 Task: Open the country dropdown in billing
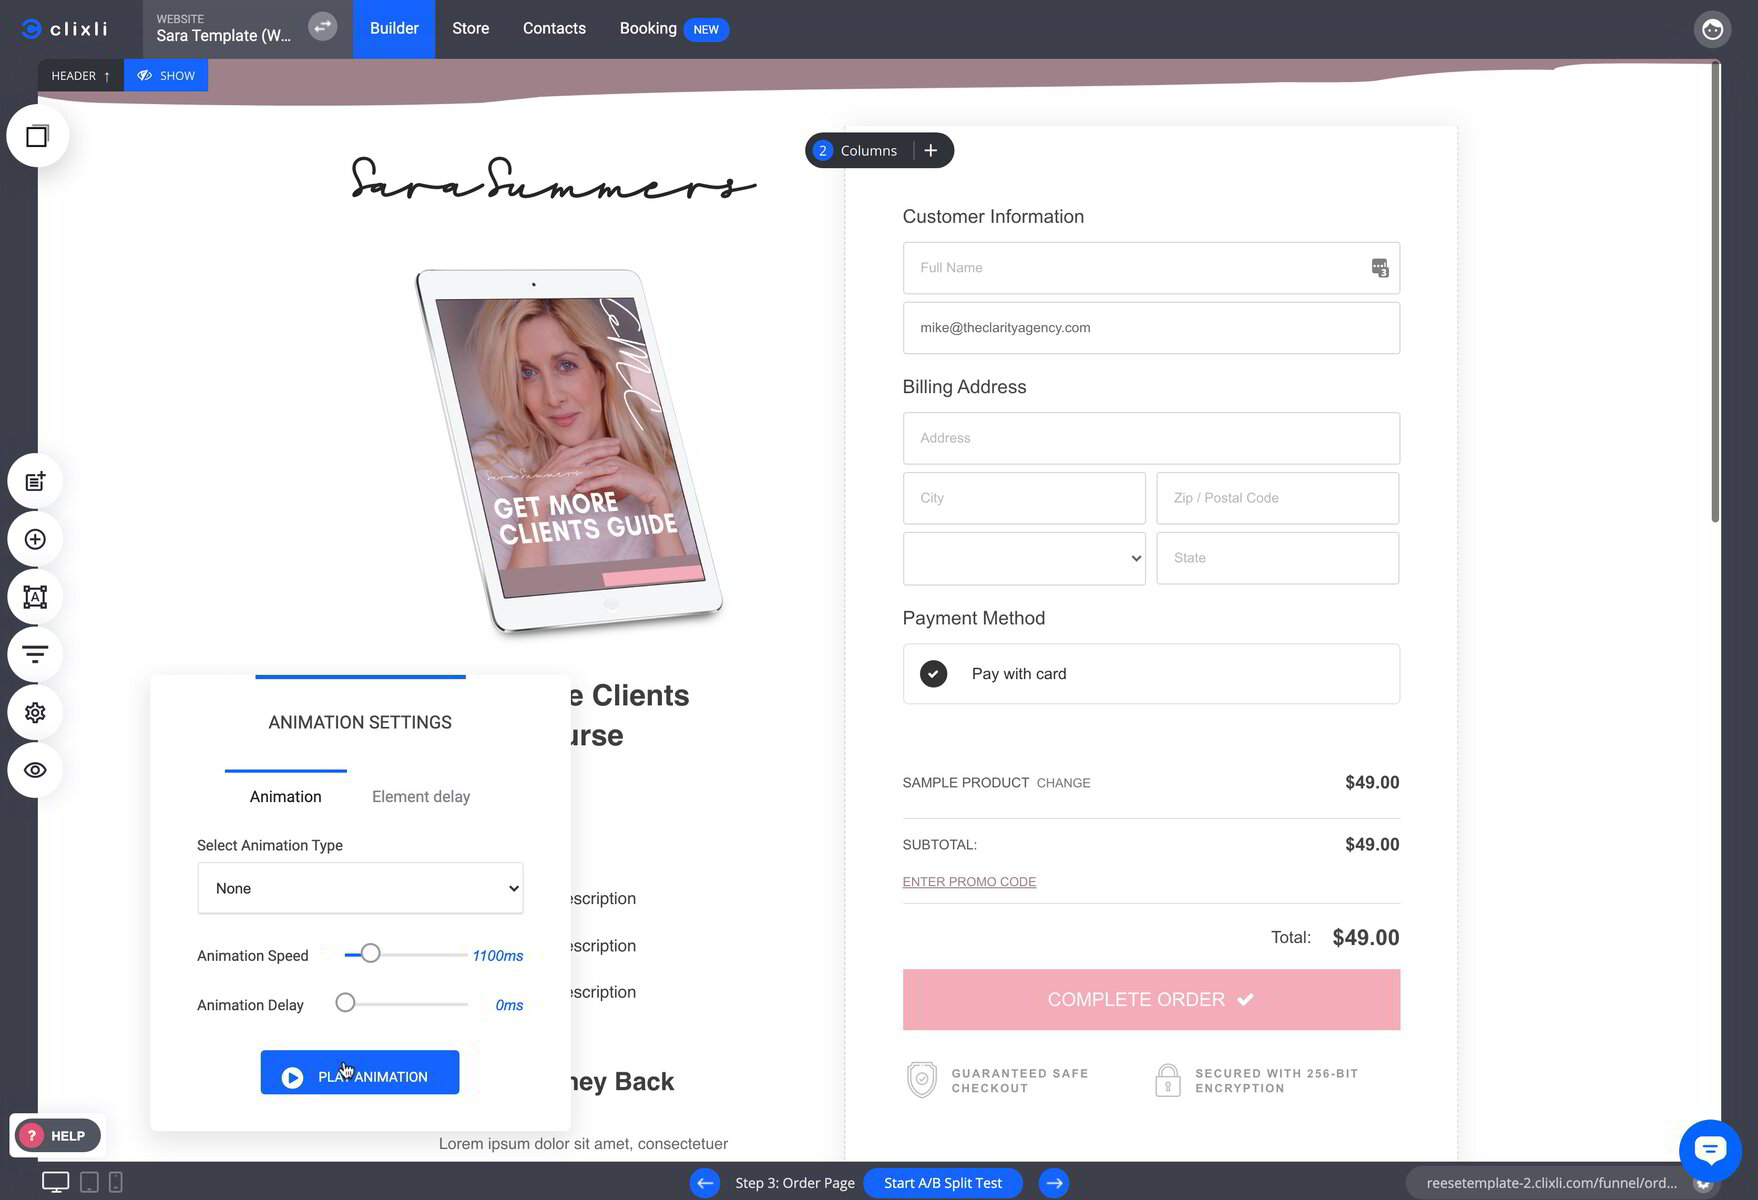[1024, 558]
